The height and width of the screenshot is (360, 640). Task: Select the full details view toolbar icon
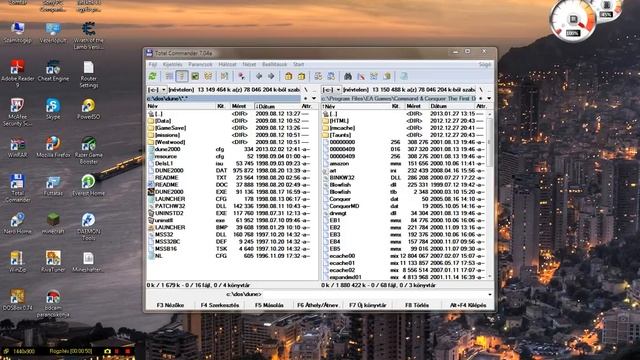coord(182,76)
